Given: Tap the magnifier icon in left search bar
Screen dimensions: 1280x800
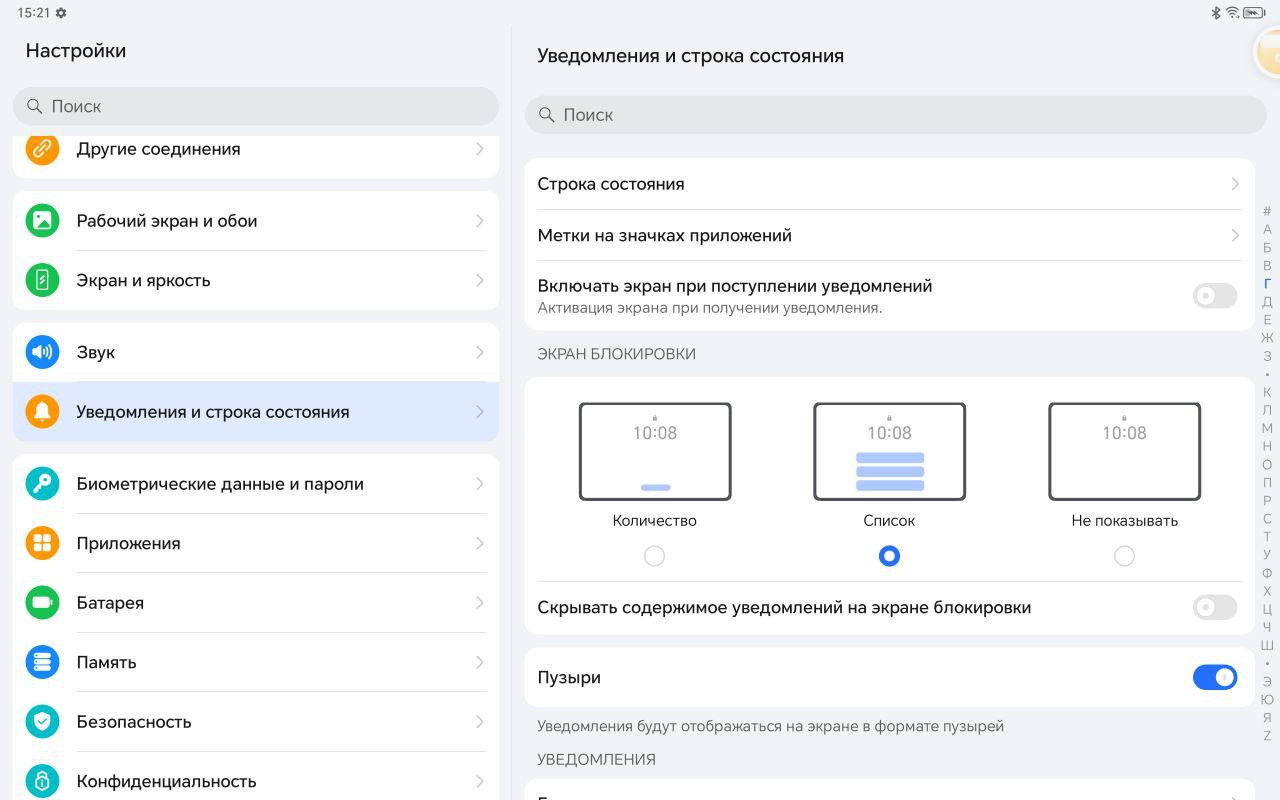Looking at the screenshot, I should click(35, 106).
